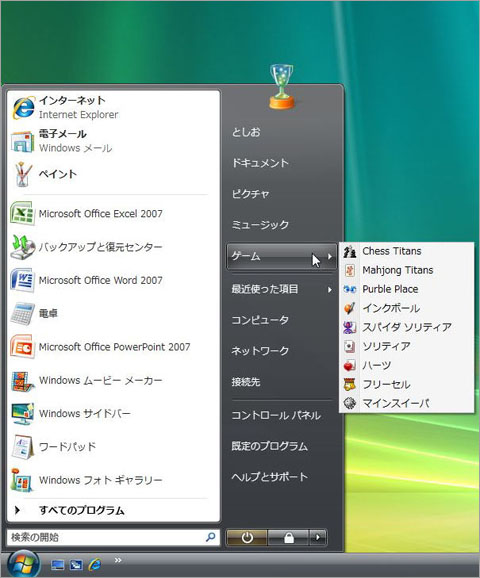Viewport: 480px width, 578px height.
Task: Click the search magnifier icon
Action: point(211,537)
